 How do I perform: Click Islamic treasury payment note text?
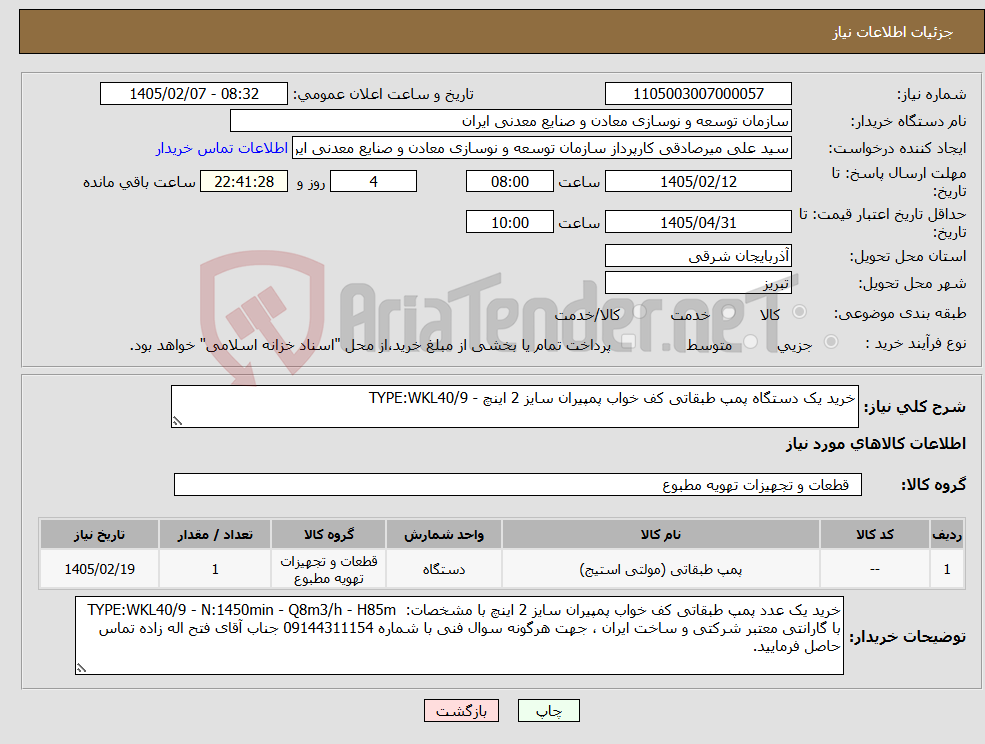click(x=370, y=346)
